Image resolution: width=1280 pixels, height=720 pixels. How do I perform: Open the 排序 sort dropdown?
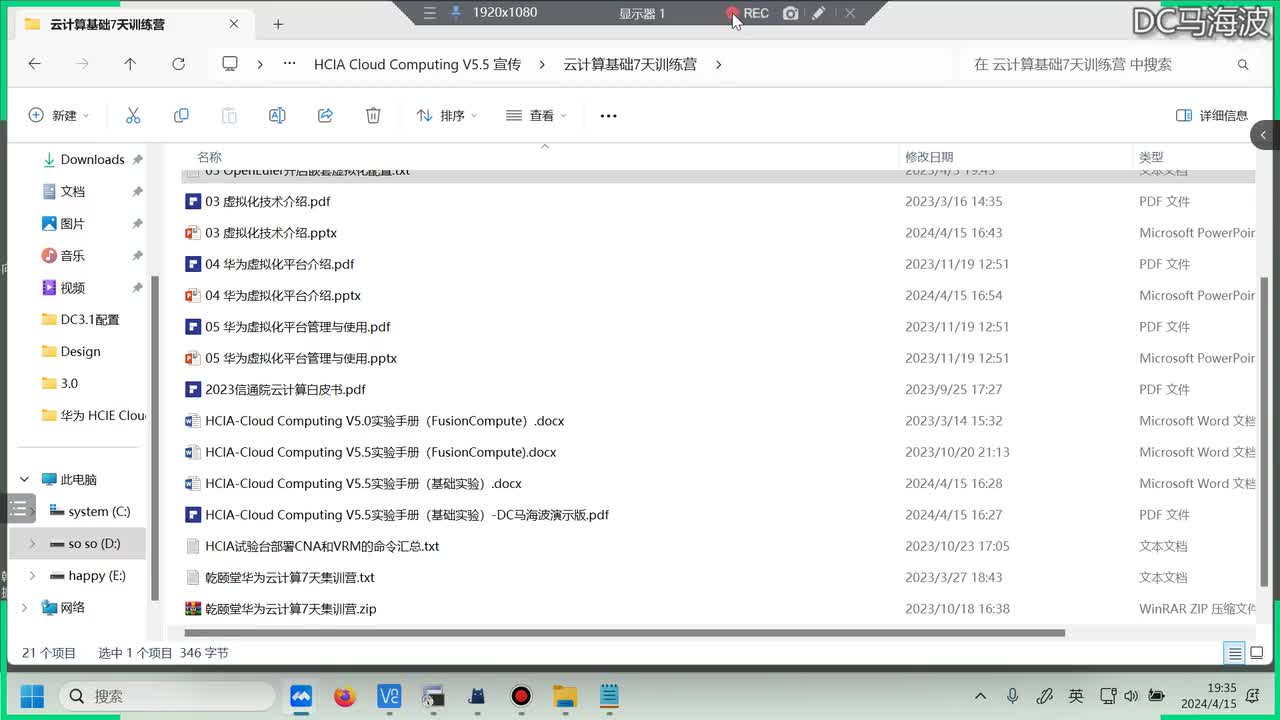(x=447, y=116)
